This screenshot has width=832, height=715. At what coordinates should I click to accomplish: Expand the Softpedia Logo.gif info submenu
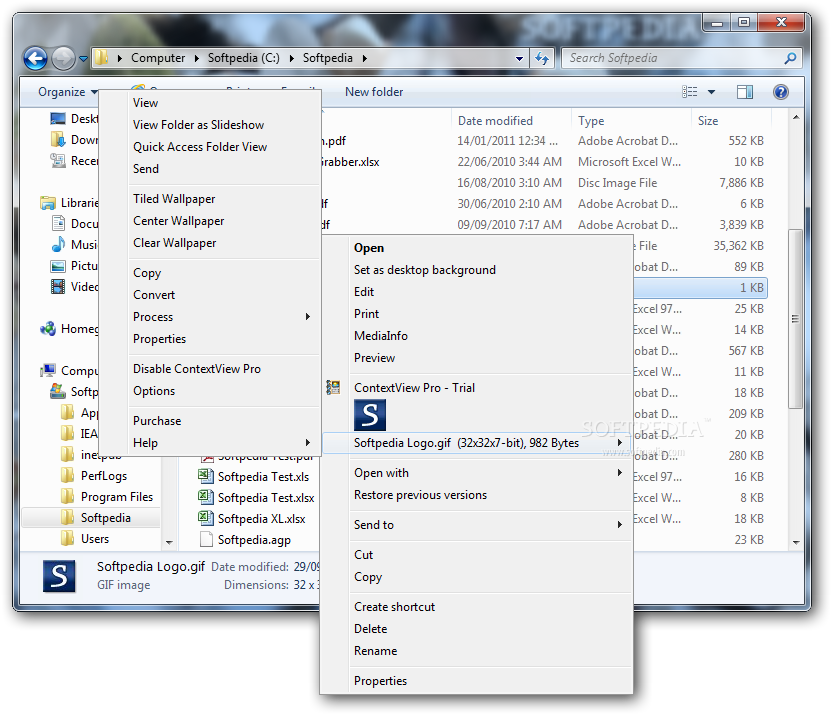pyautogui.click(x=476, y=443)
